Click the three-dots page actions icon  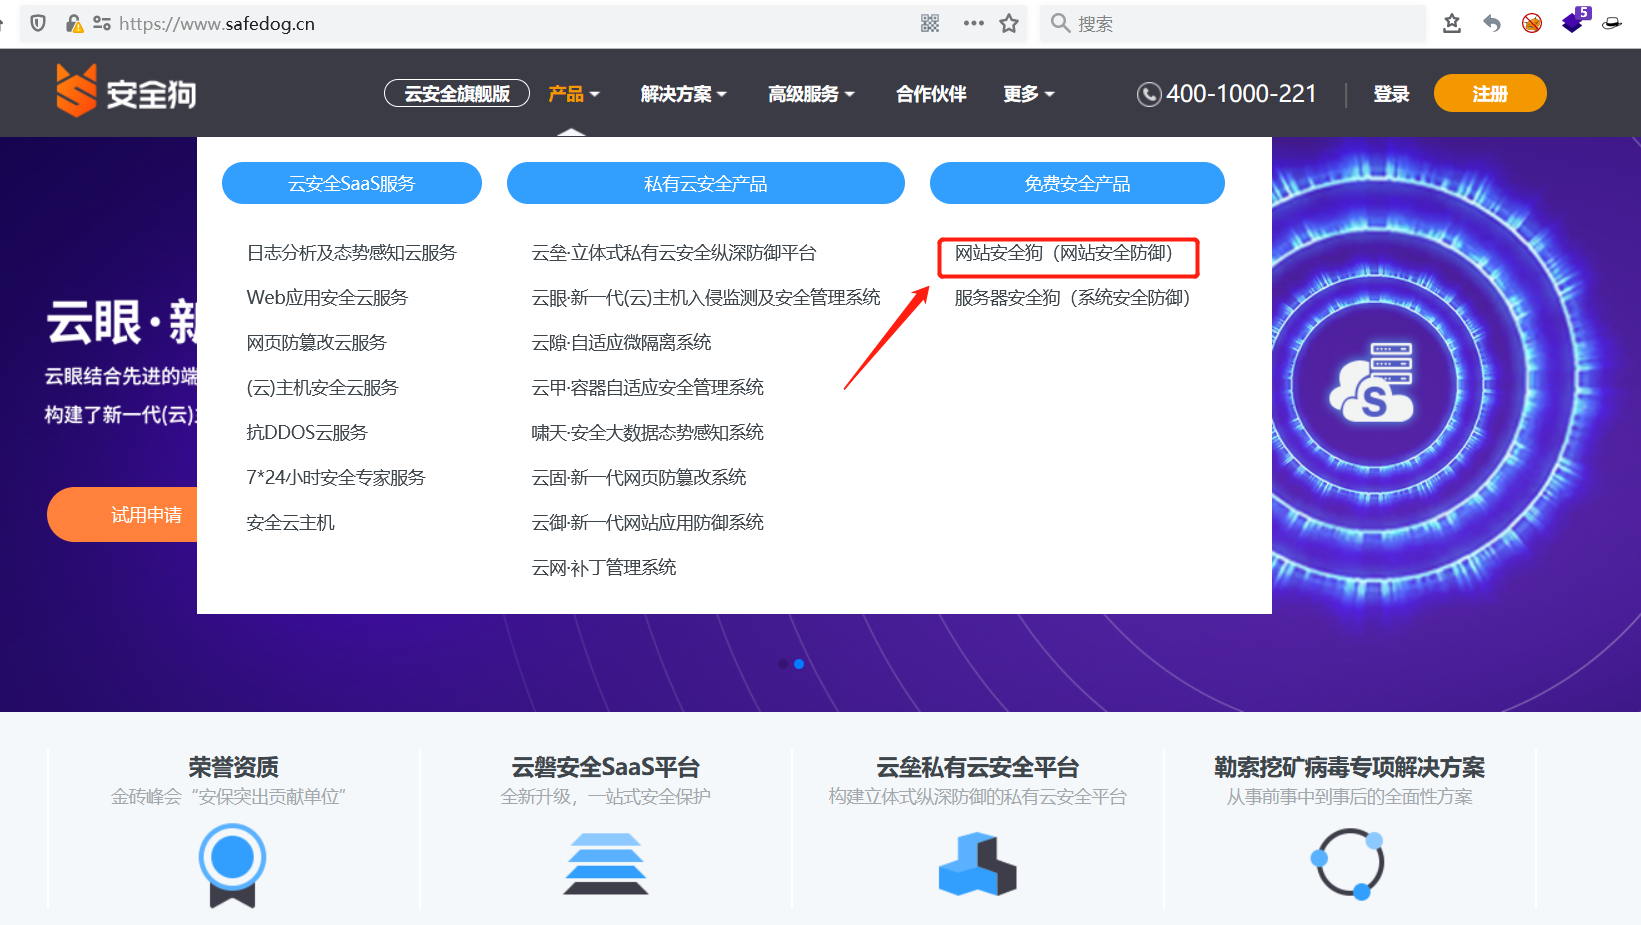point(973,22)
